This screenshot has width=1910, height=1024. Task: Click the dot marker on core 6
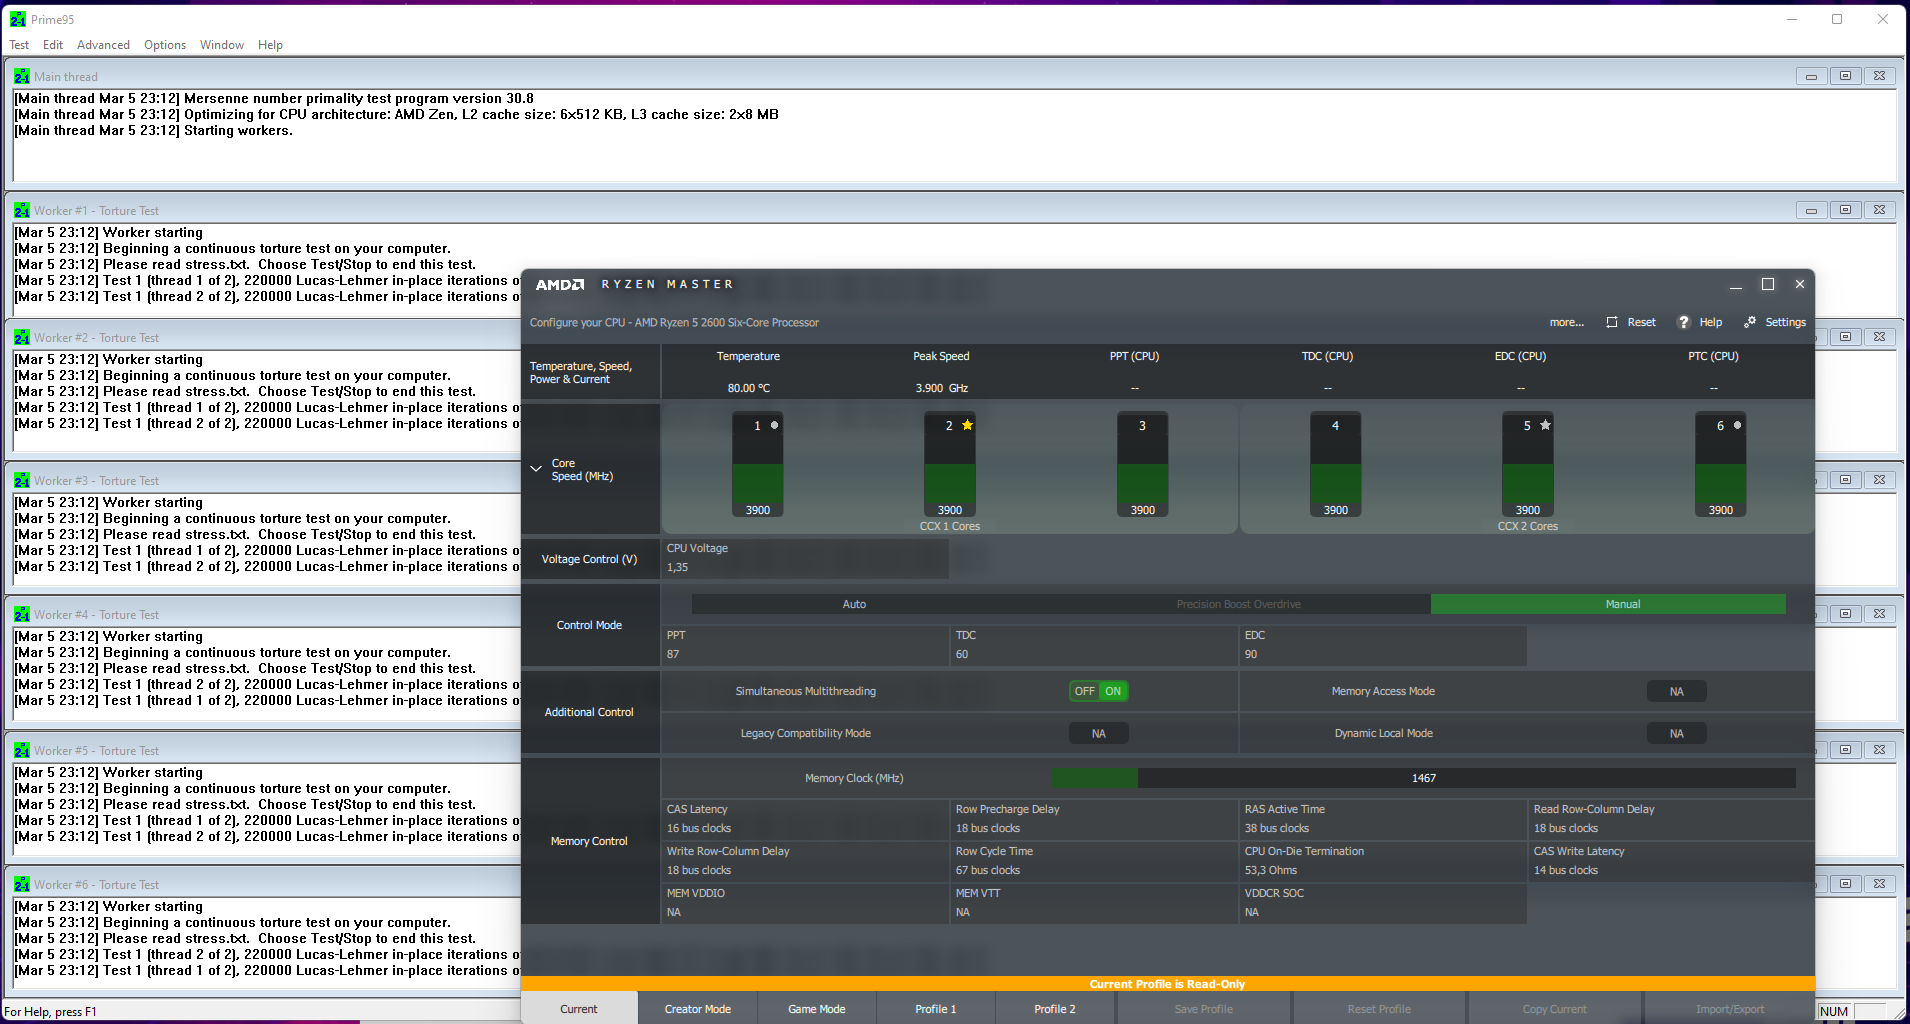[x=1737, y=425]
